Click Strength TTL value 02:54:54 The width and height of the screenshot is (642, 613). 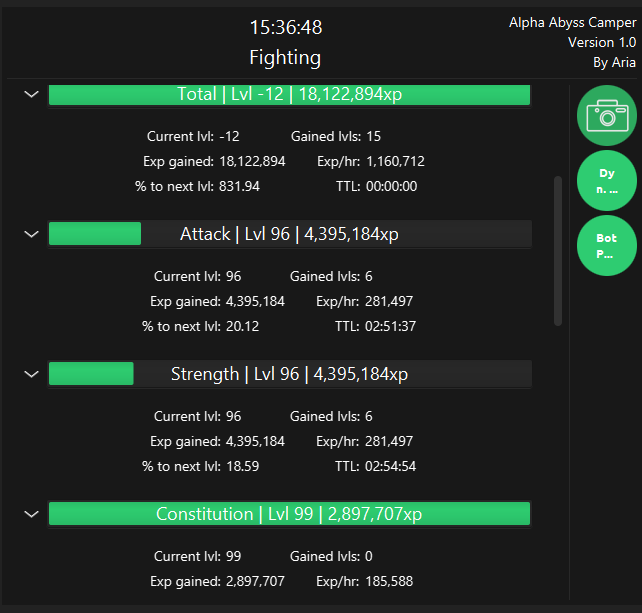coord(390,466)
